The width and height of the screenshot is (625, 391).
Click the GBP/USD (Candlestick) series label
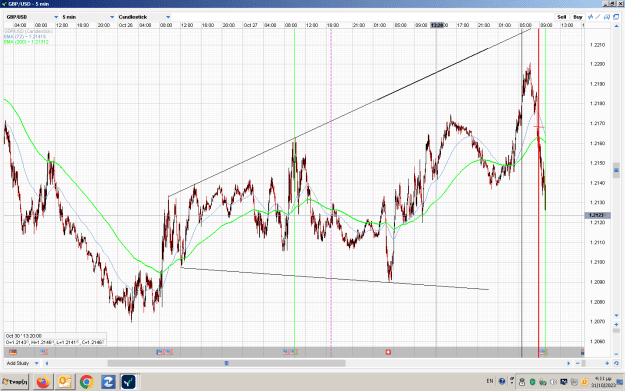tap(28, 31)
